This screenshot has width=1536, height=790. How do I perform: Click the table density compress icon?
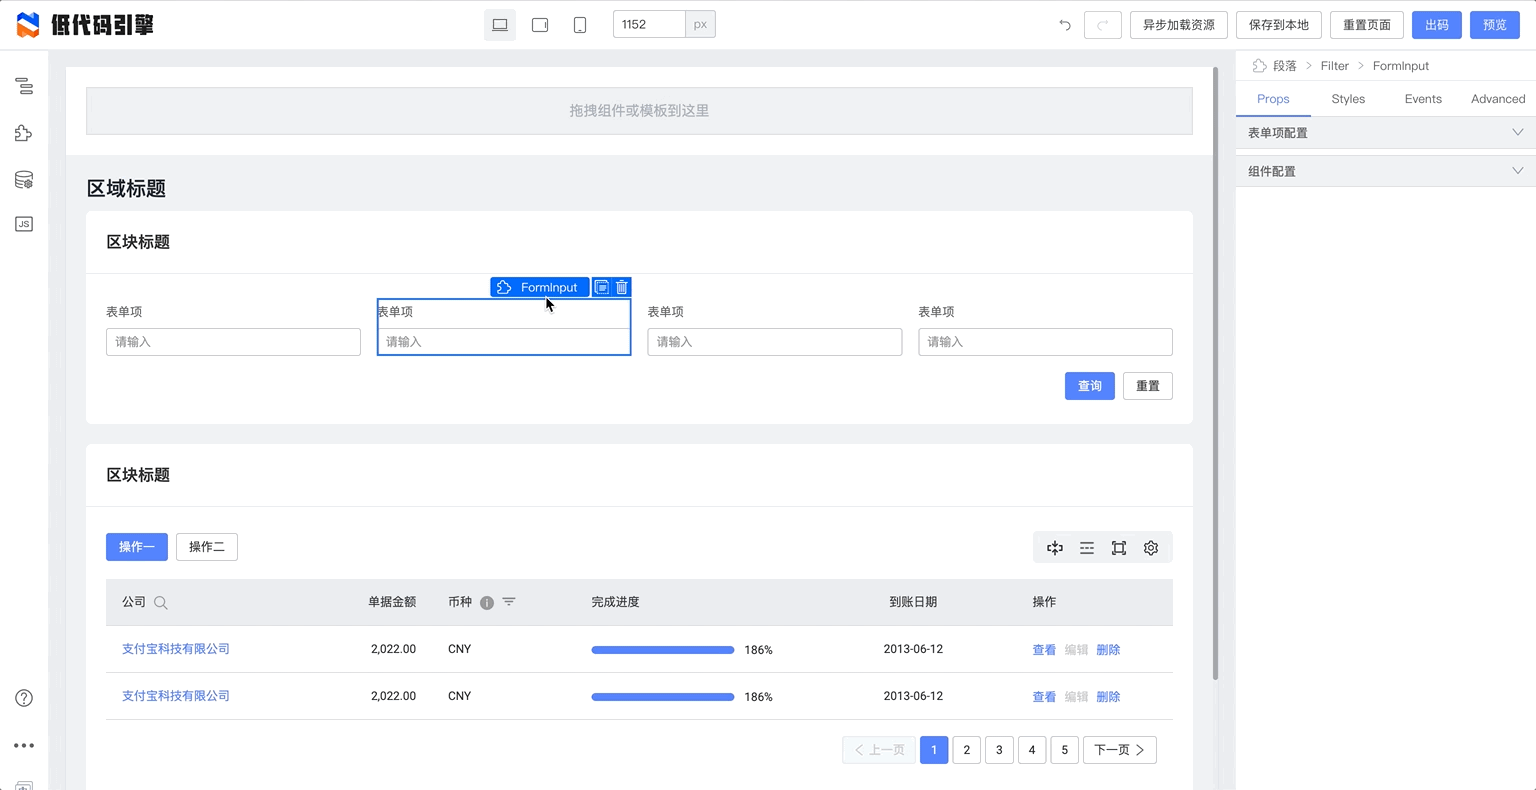click(1055, 548)
